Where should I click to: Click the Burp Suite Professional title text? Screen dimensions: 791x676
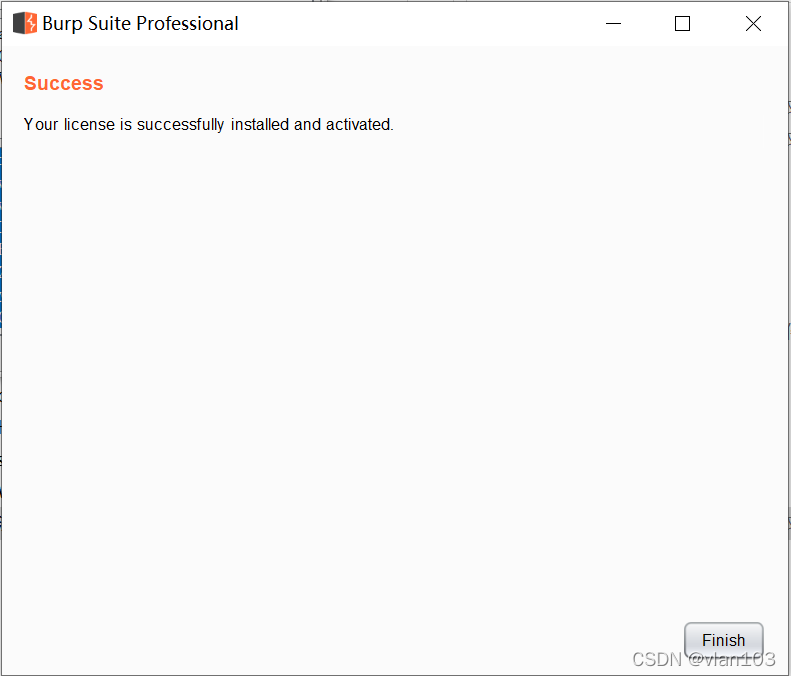140,24
